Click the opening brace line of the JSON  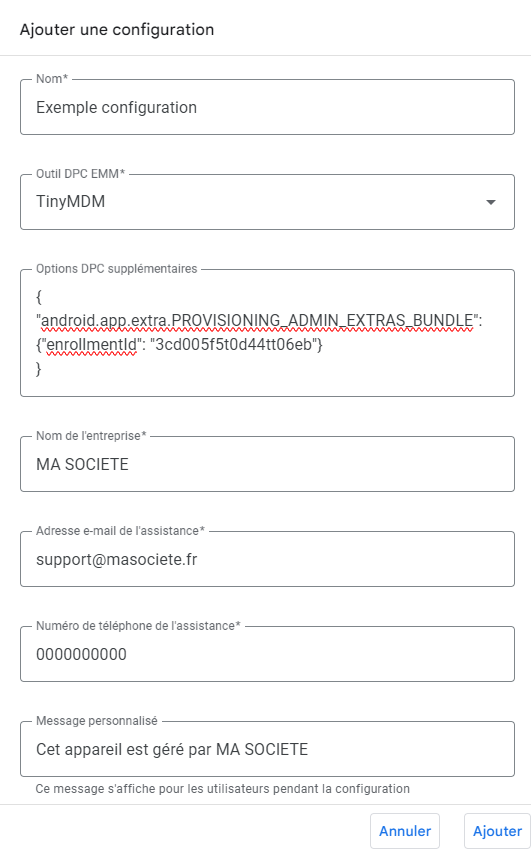click(x=39, y=297)
